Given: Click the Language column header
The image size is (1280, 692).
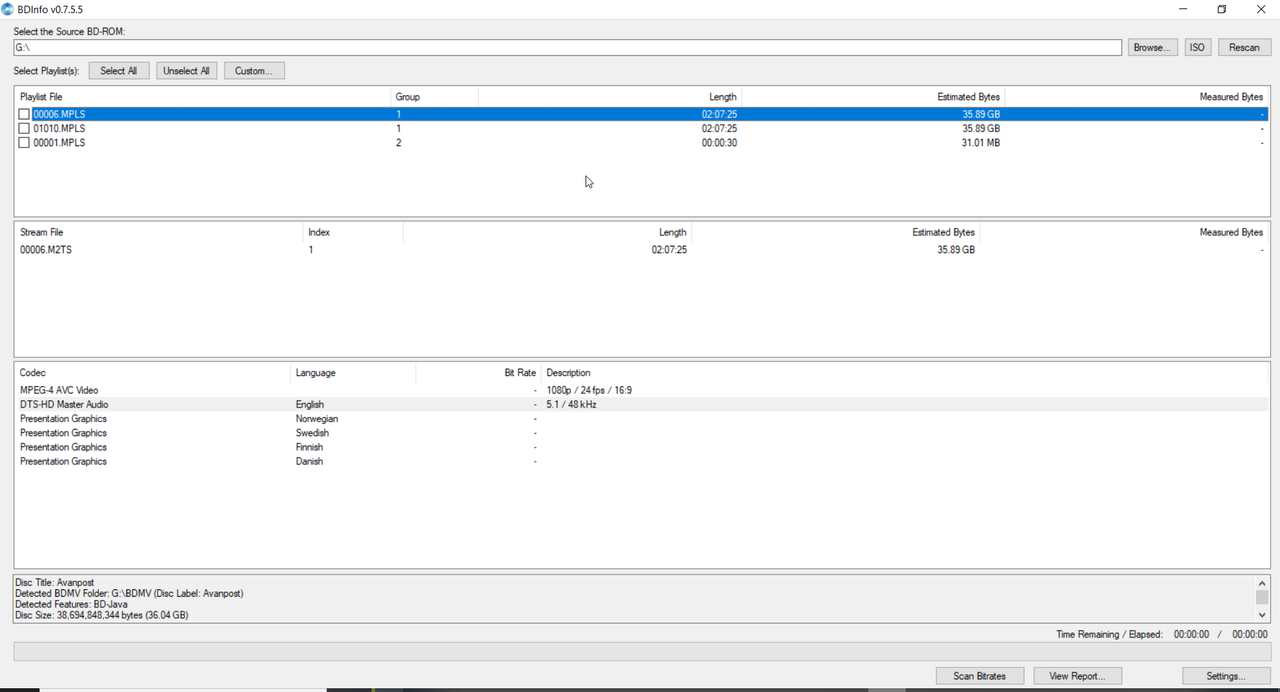Looking at the screenshot, I should pos(352,373).
